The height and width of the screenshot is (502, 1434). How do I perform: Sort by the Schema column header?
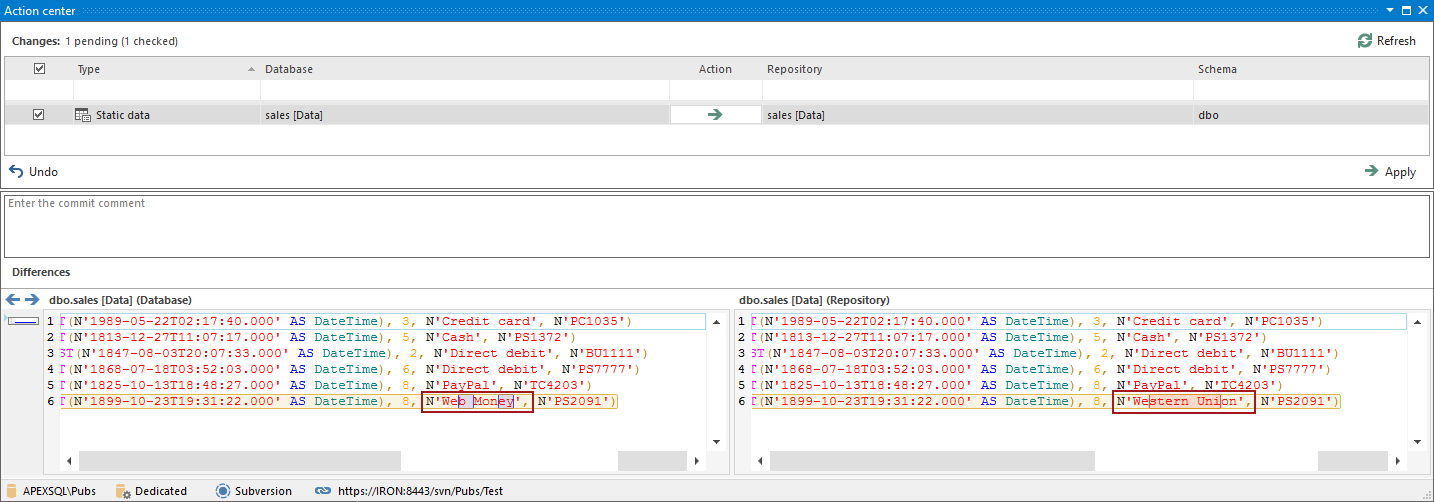[1217, 69]
